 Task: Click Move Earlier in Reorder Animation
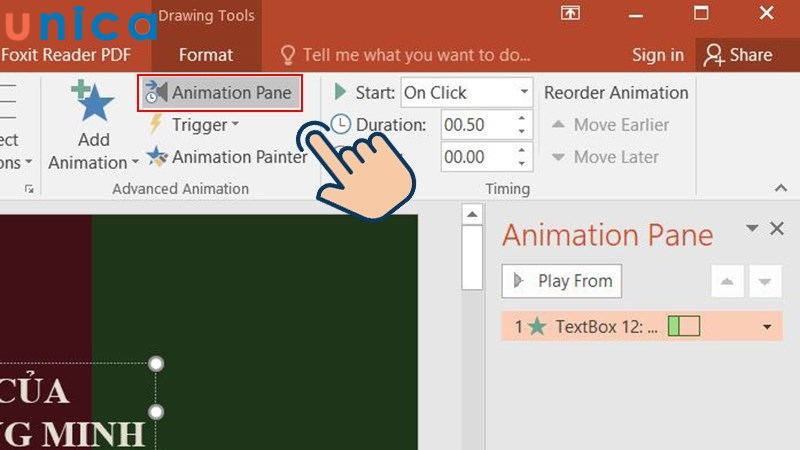610,125
